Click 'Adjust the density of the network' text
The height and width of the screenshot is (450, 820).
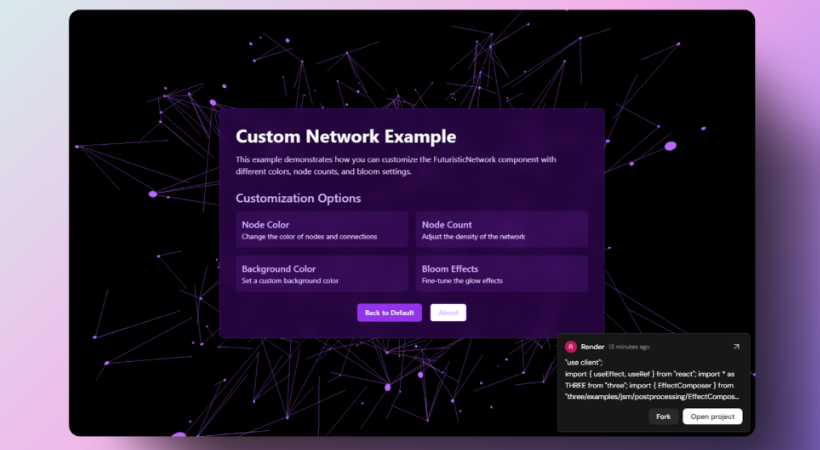coord(473,237)
